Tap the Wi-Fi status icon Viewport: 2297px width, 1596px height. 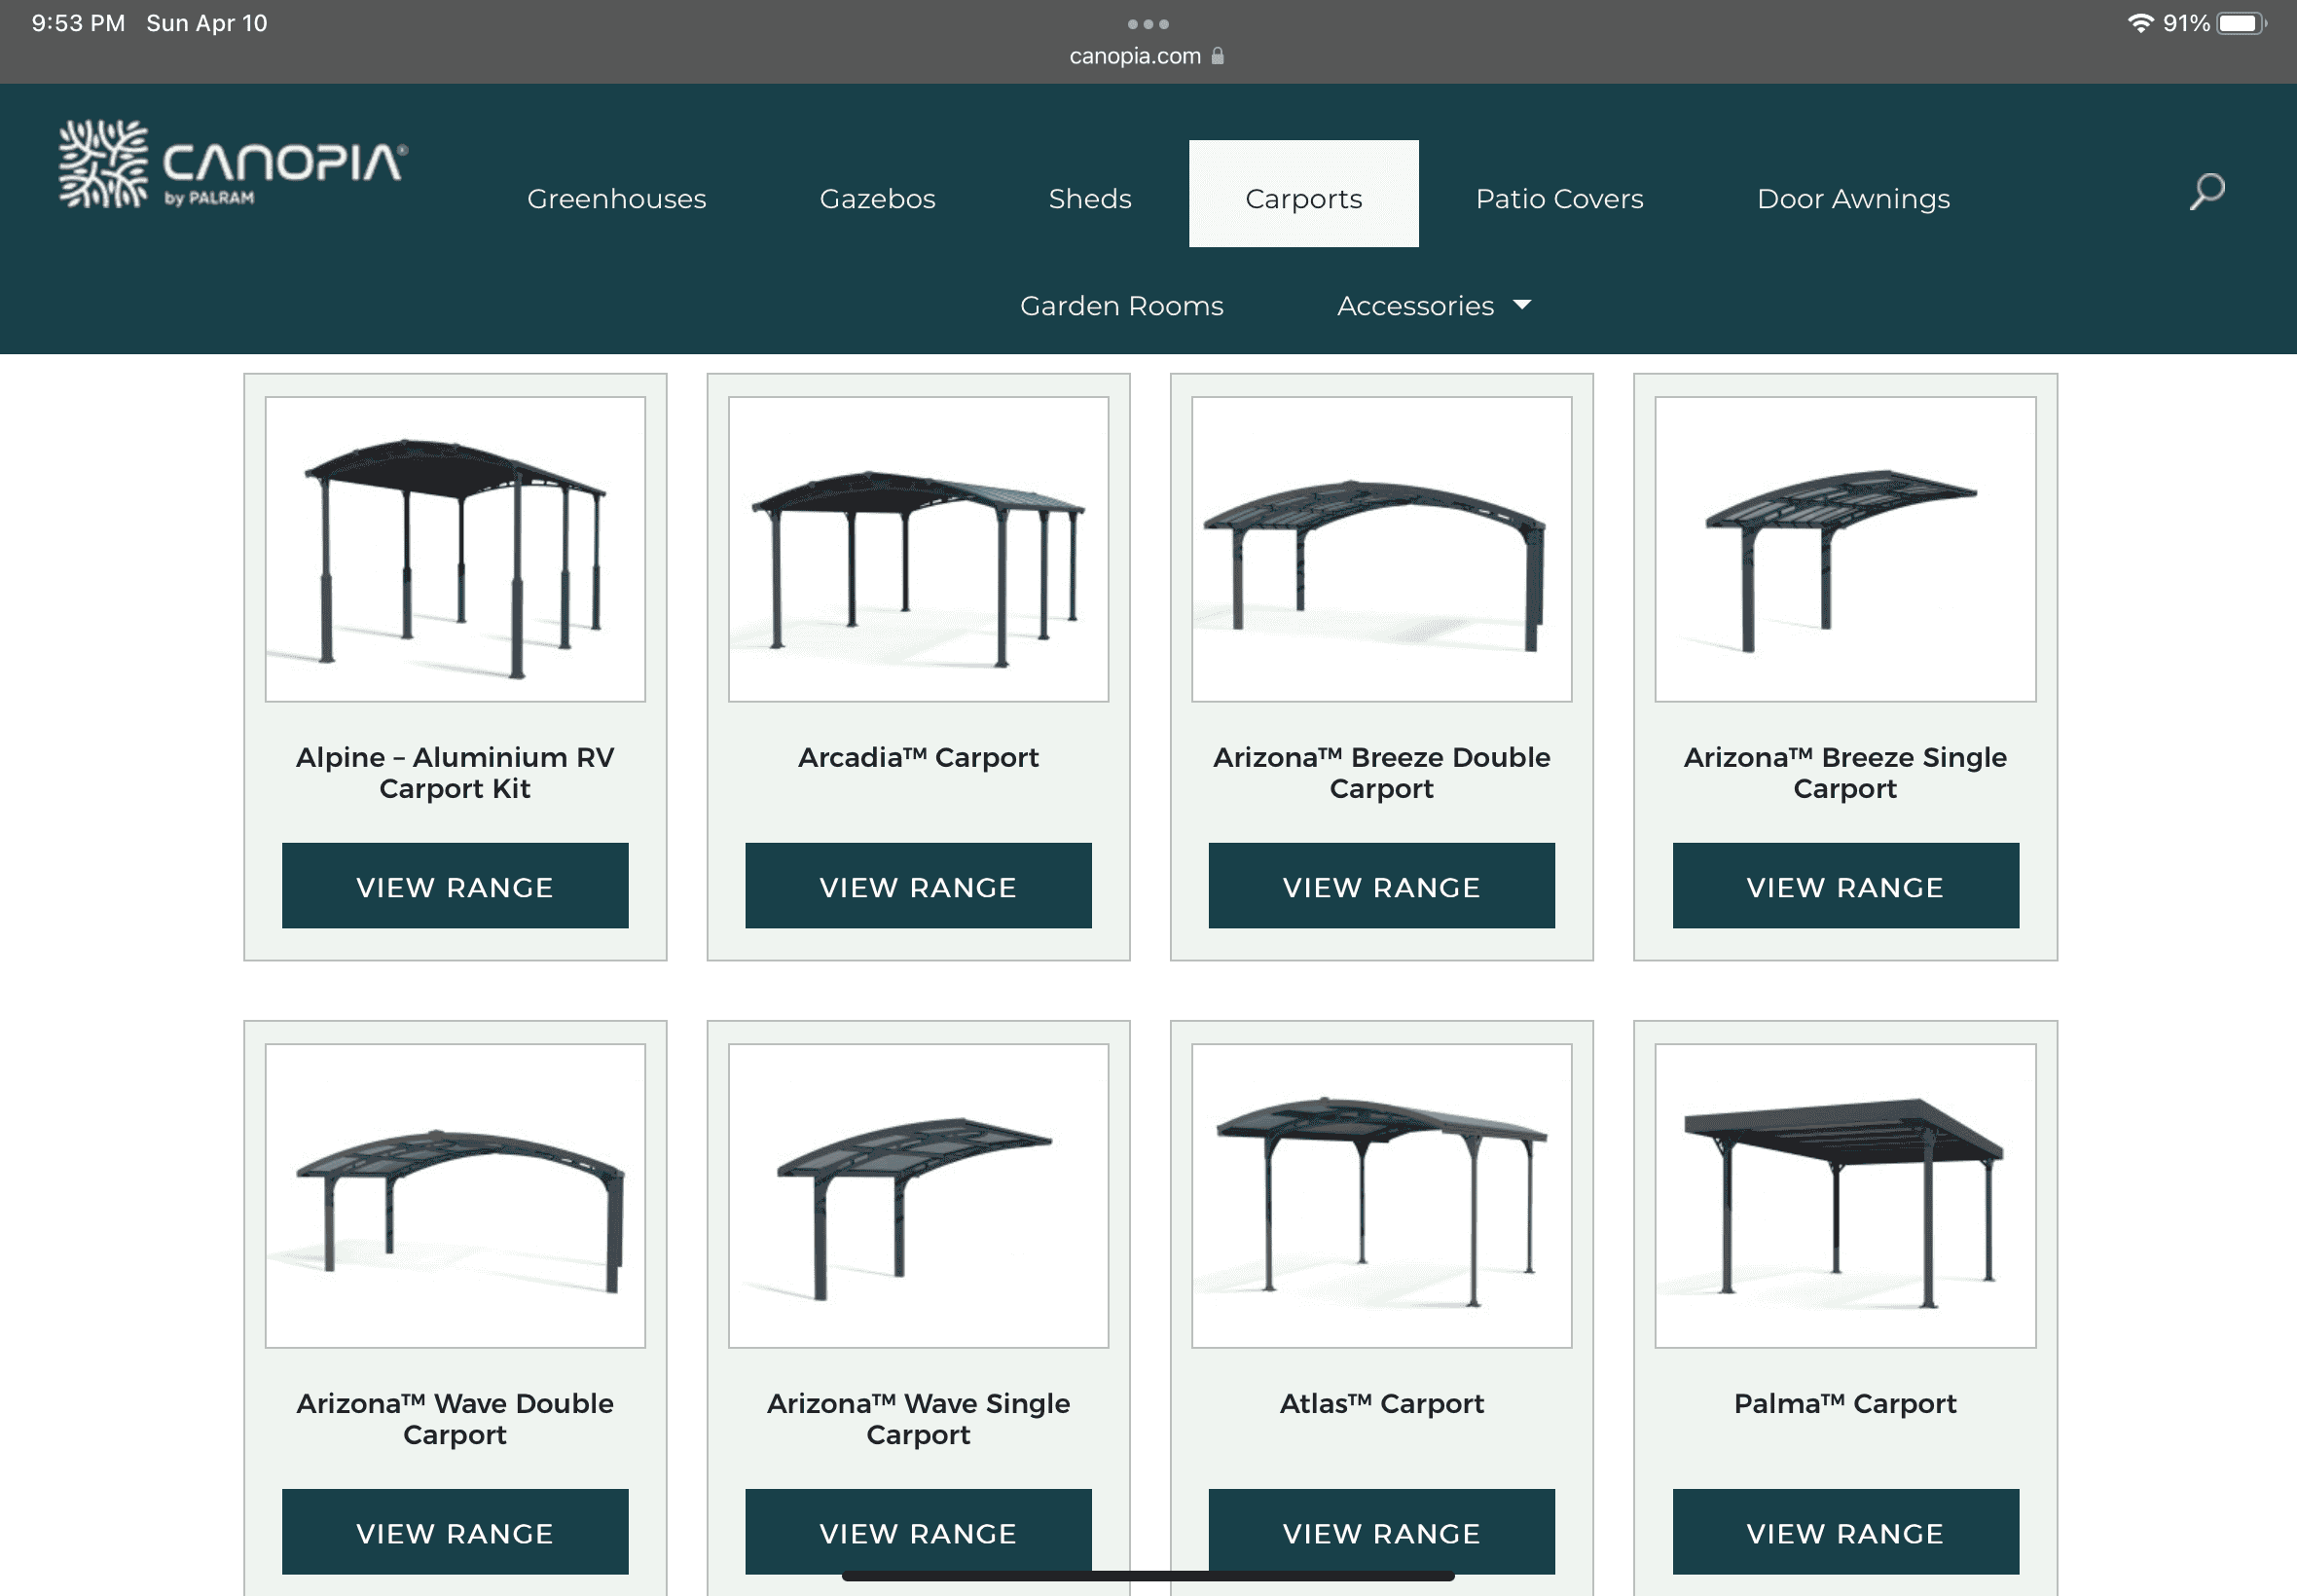pos(2139,23)
